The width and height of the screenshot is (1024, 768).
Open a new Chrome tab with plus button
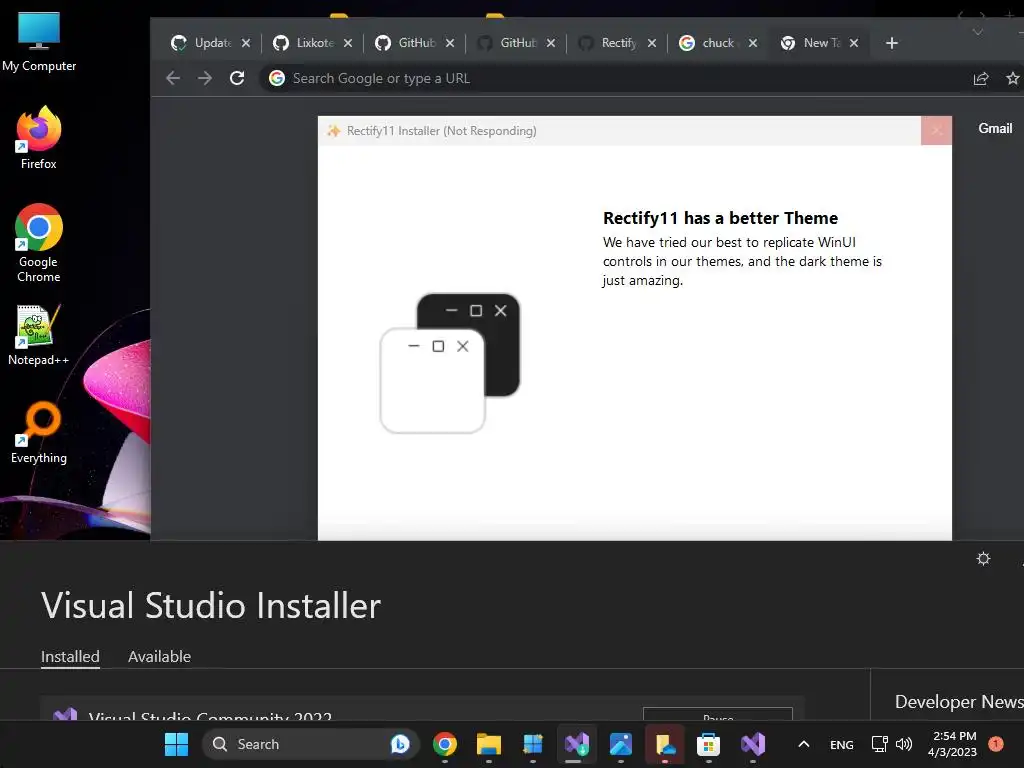(891, 43)
